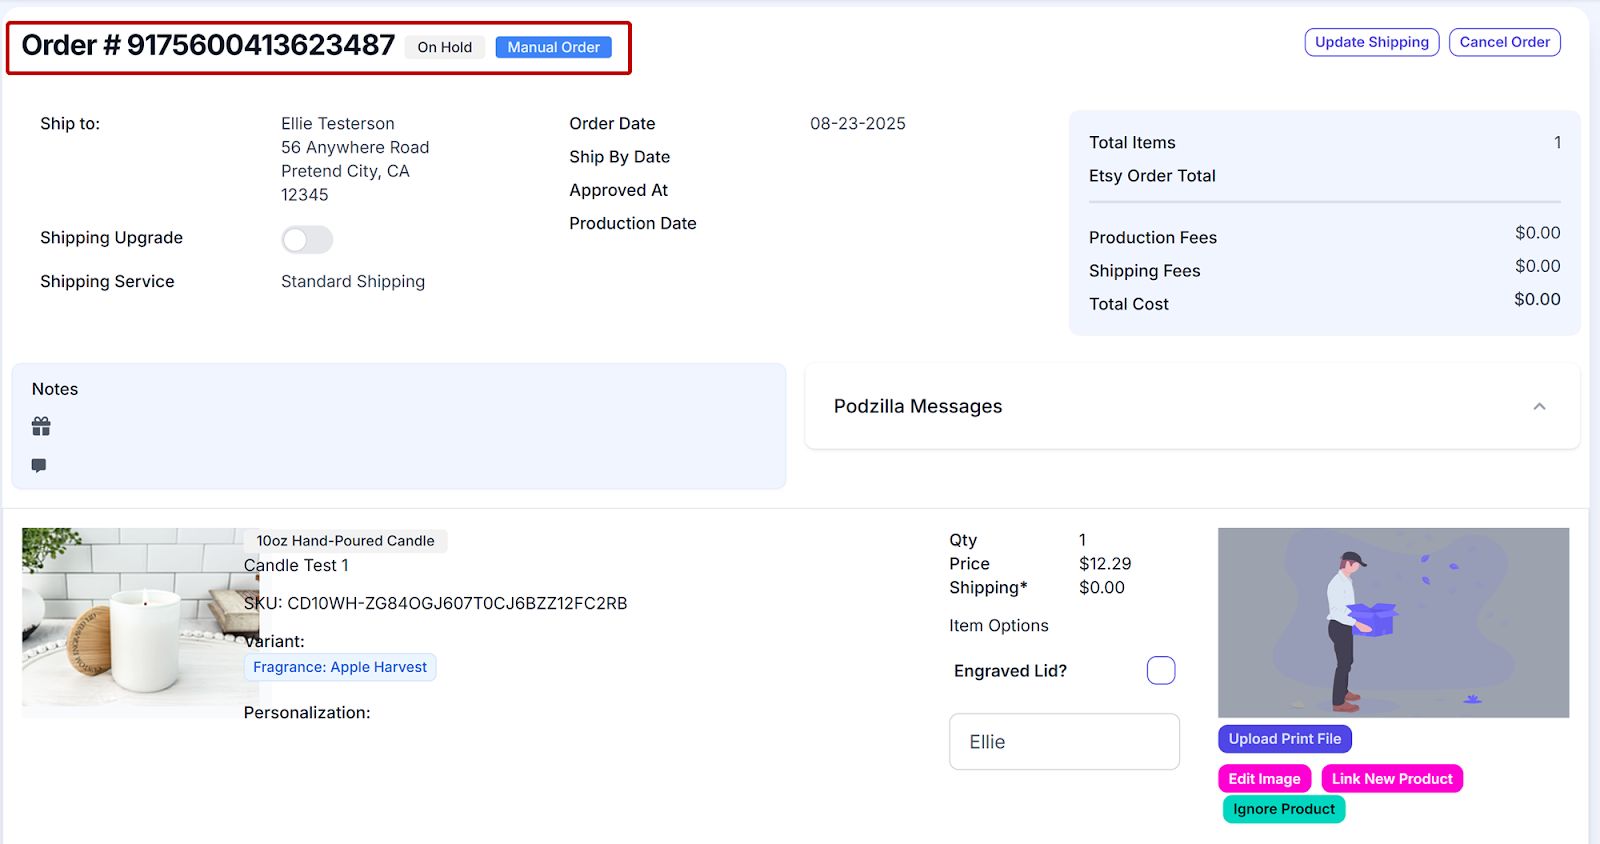Select the Fragrance: Apple Harvest variant tag
Screen dimensions: 1600x844
[x=340, y=667]
